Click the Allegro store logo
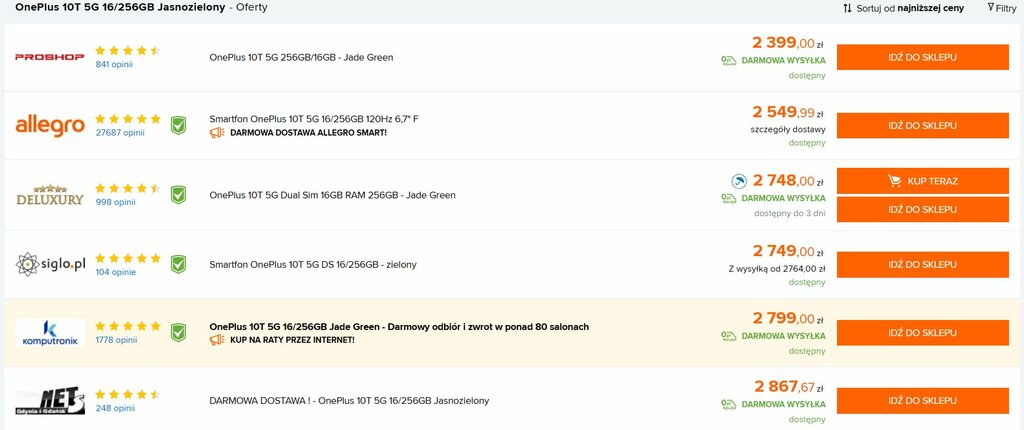Image resolution: width=1024 pixels, height=430 pixels. point(50,125)
